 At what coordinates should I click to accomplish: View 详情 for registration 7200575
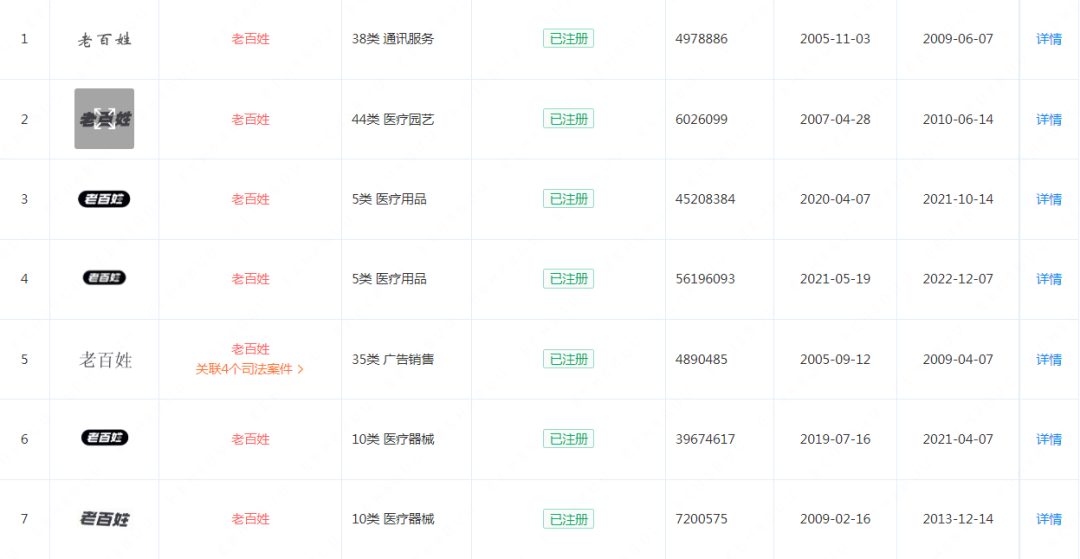[x=1049, y=518]
